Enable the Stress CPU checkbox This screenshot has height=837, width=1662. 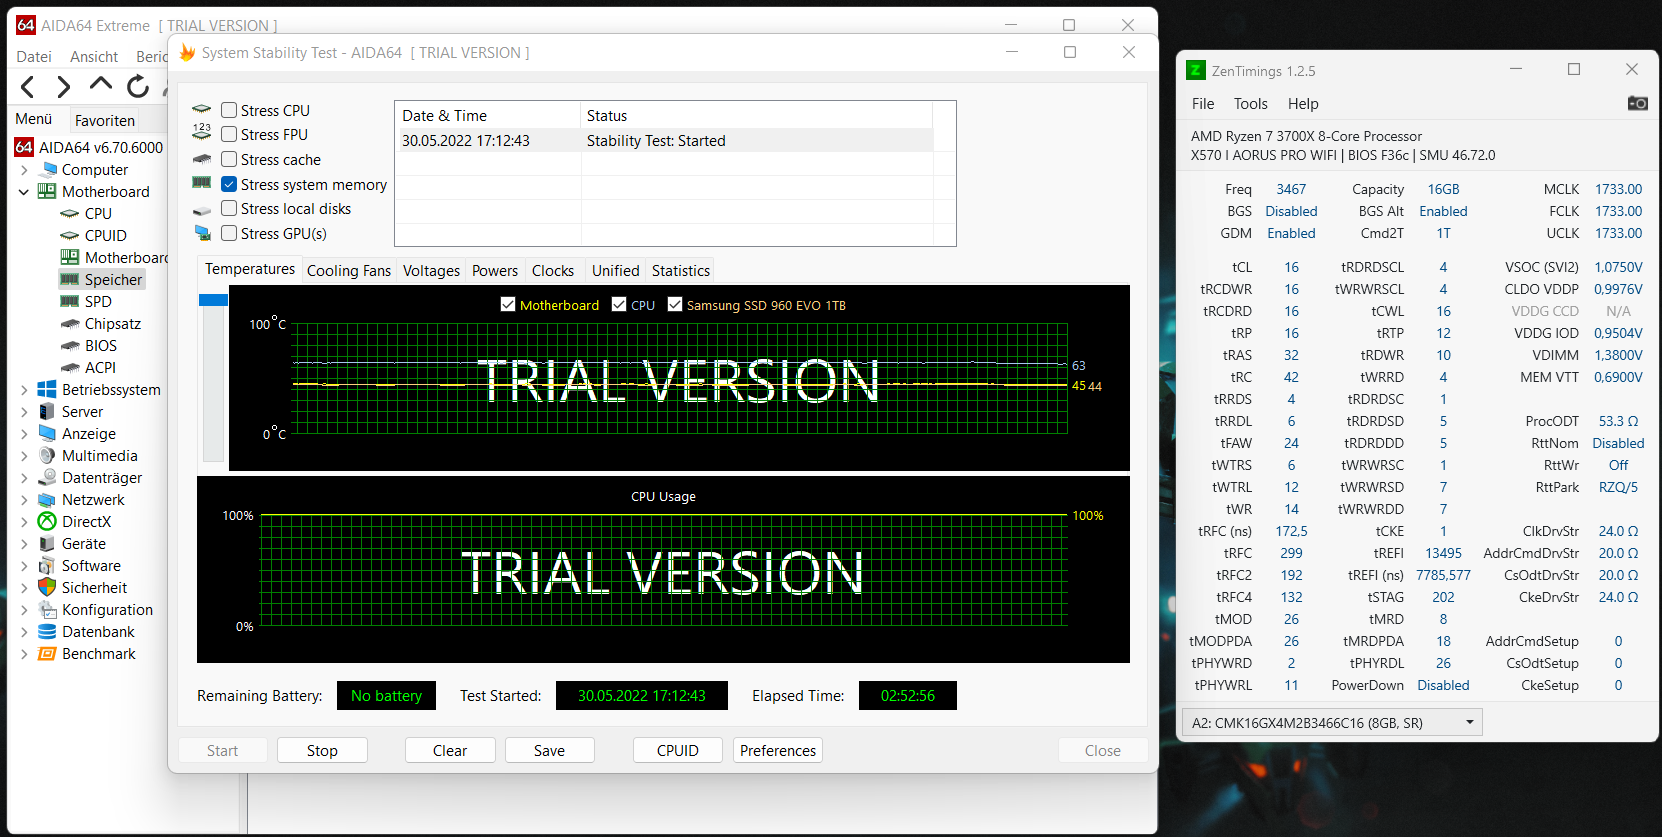pyautogui.click(x=229, y=110)
